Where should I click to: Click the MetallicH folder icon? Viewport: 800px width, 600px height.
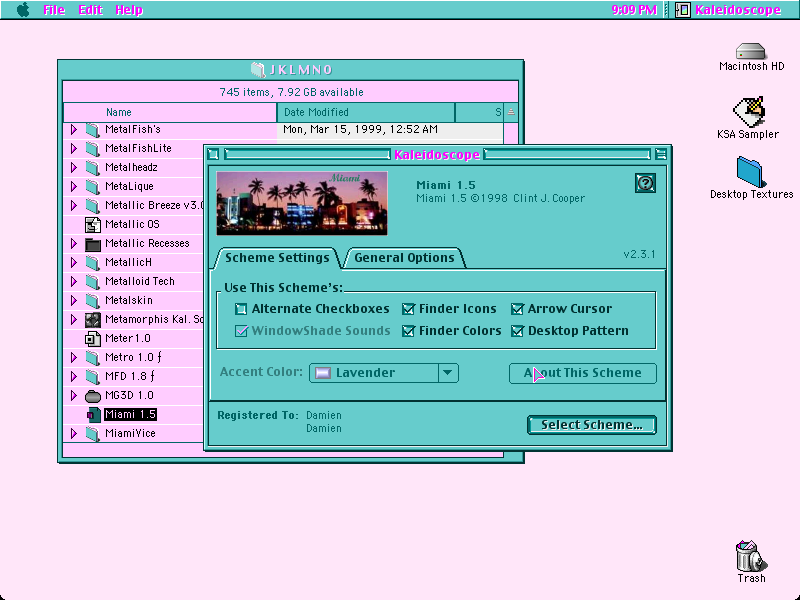[x=92, y=263]
